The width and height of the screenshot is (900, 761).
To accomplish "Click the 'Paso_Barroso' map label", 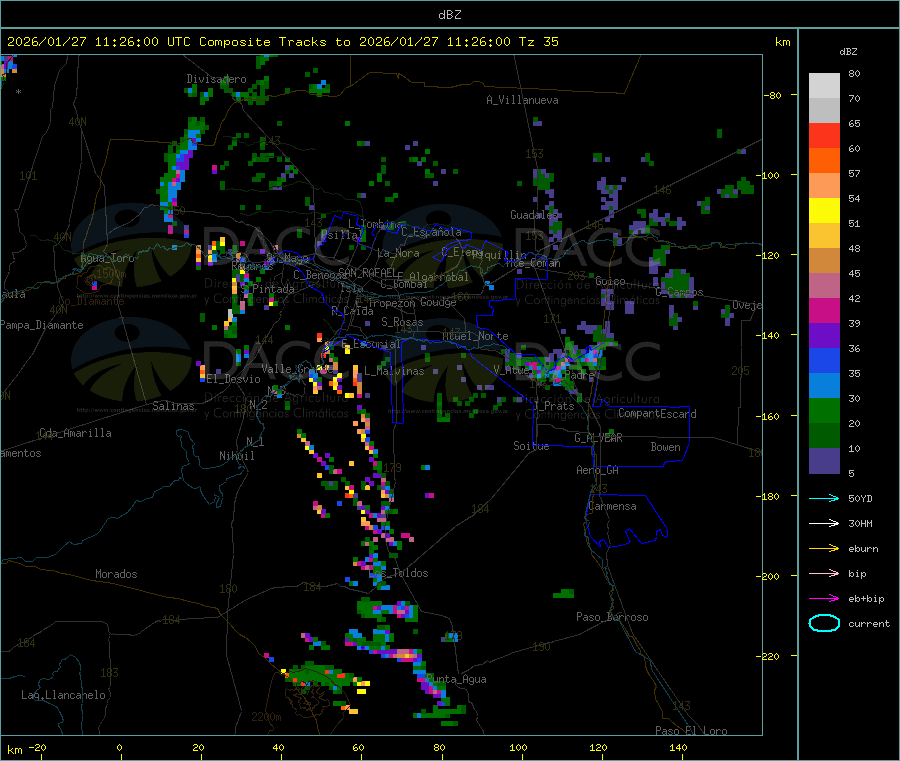I will (612, 617).
